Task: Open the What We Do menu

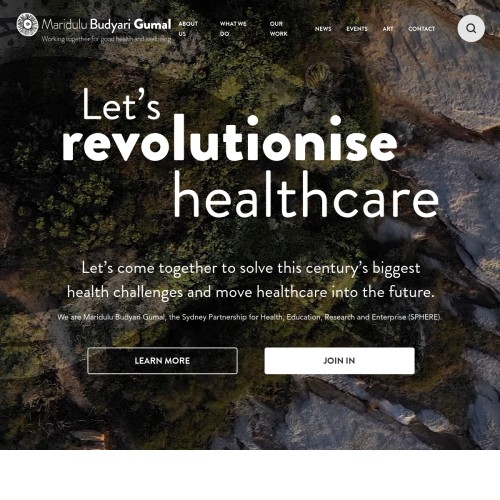Action: point(233,29)
